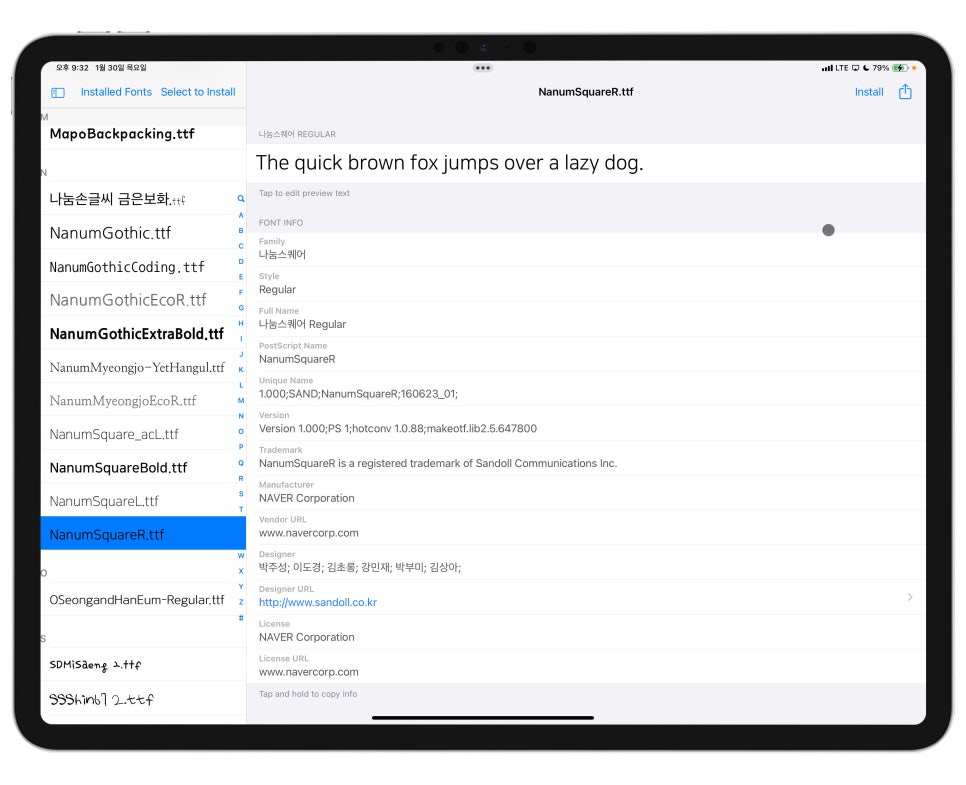This screenshot has height=785, width=966.
Task: Jump to index letter S
Action: pyautogui.click(x=241, y=494)
